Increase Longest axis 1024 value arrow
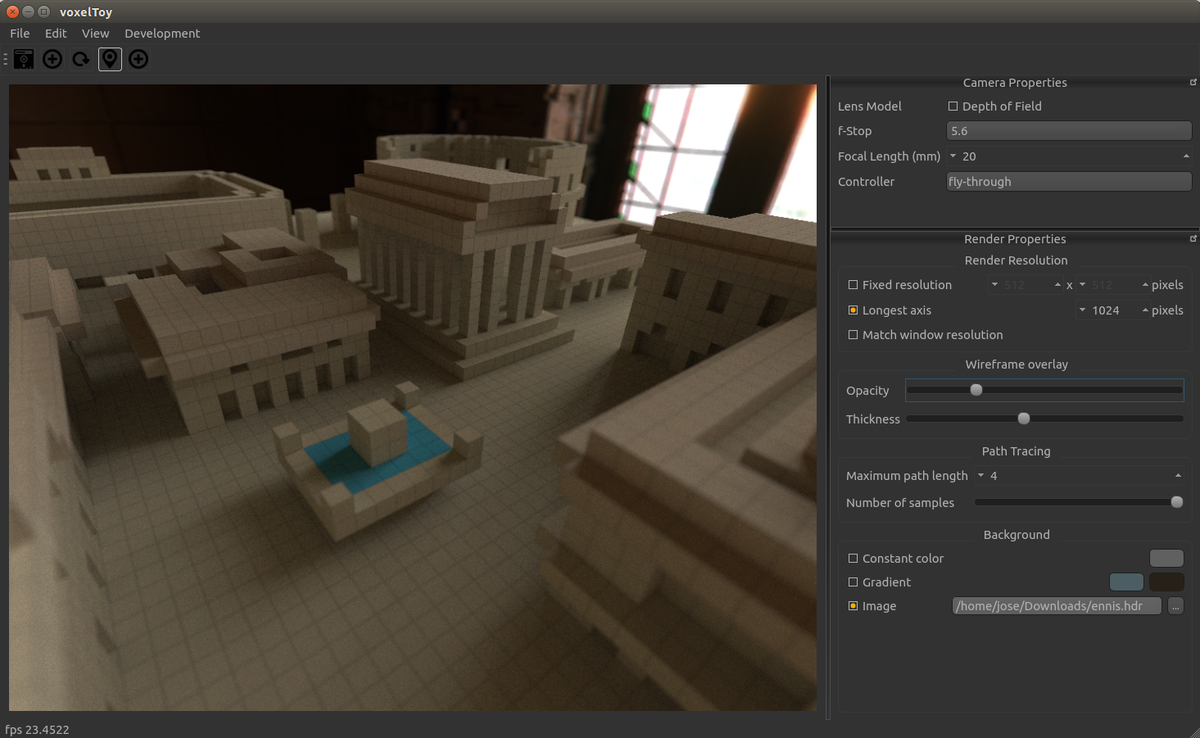This screenshot has height=738, width=1200. click(1143, 310)
